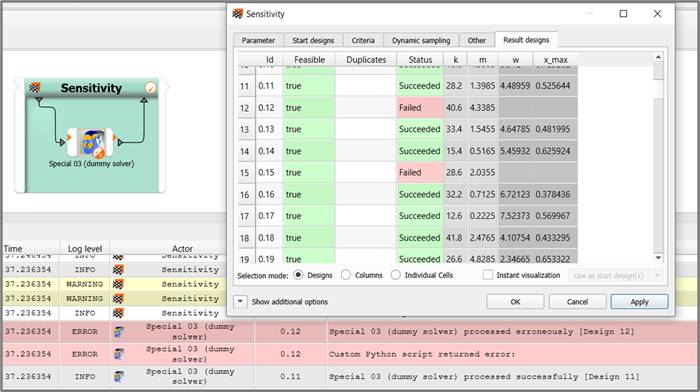This screenshot has width=700, height=392.
Task: Click the k column header
Action: coord(455,59)
